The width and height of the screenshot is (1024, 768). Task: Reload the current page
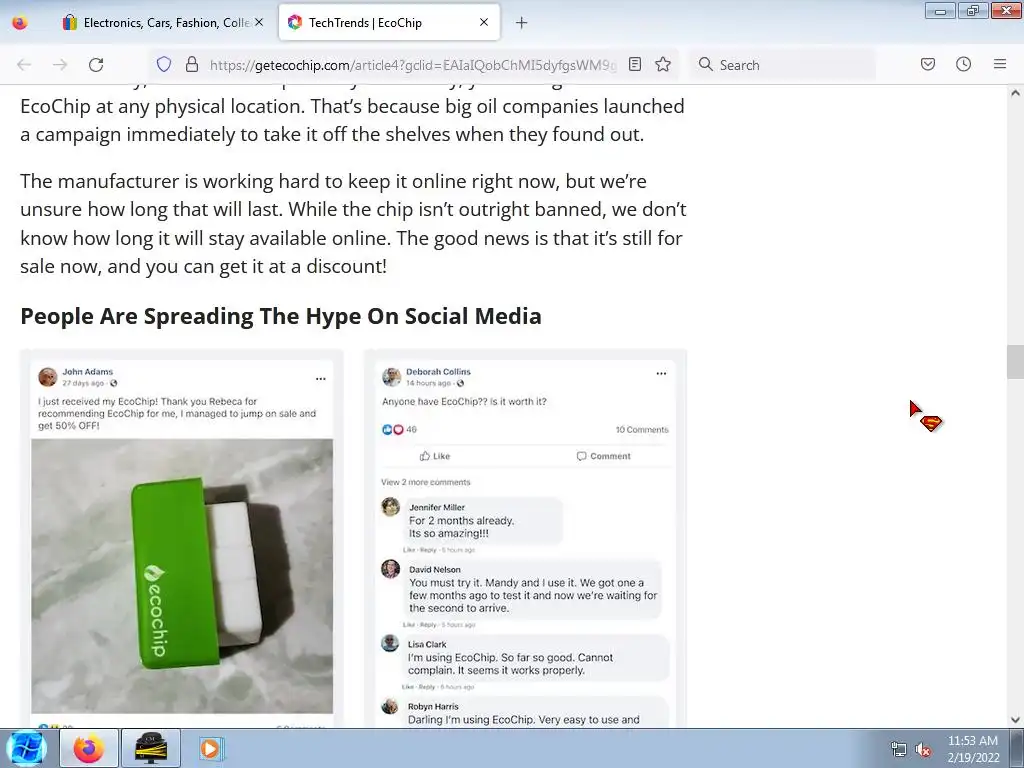[96, 65]
